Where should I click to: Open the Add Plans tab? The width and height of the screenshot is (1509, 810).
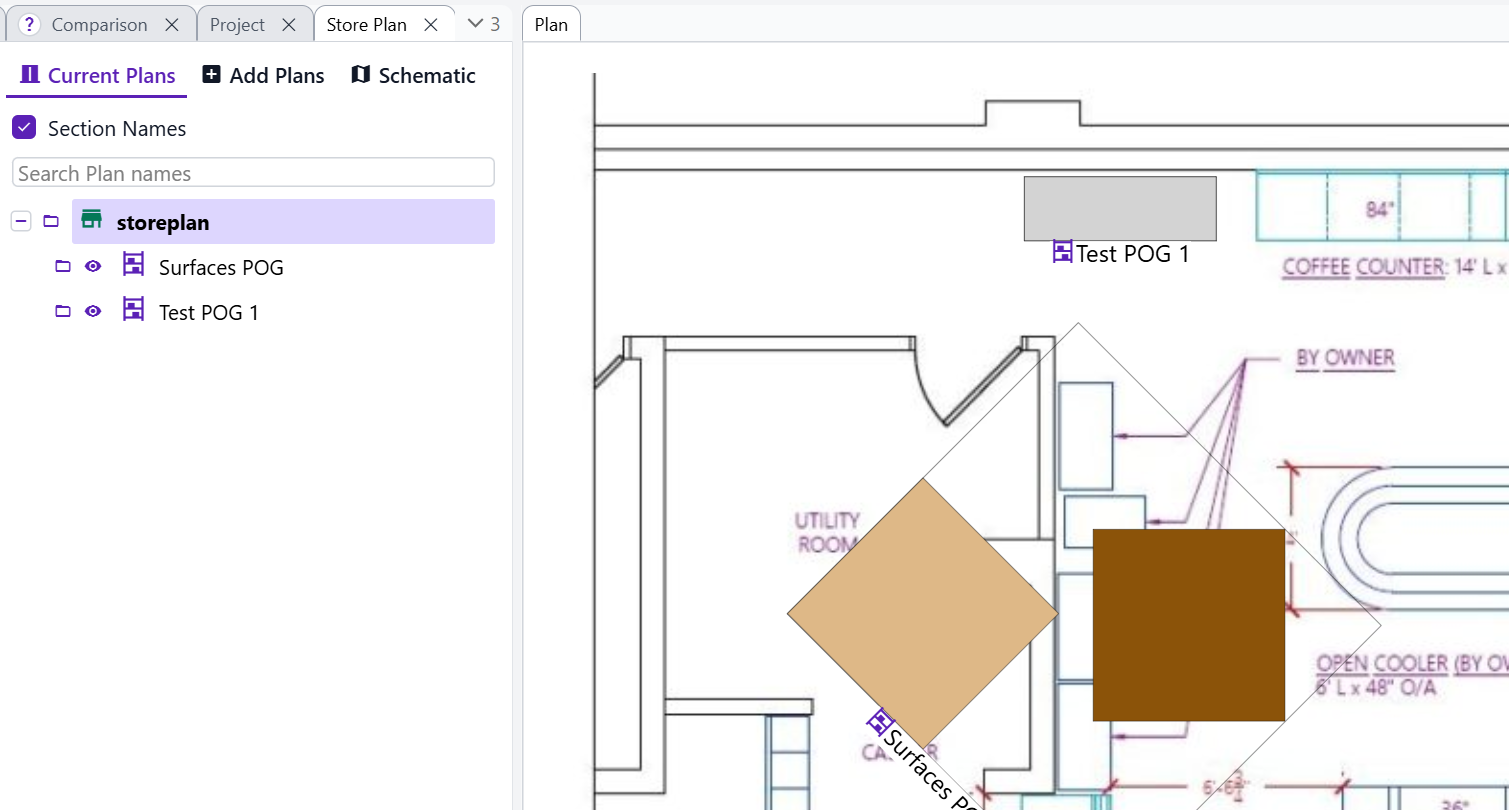point(264,76)
